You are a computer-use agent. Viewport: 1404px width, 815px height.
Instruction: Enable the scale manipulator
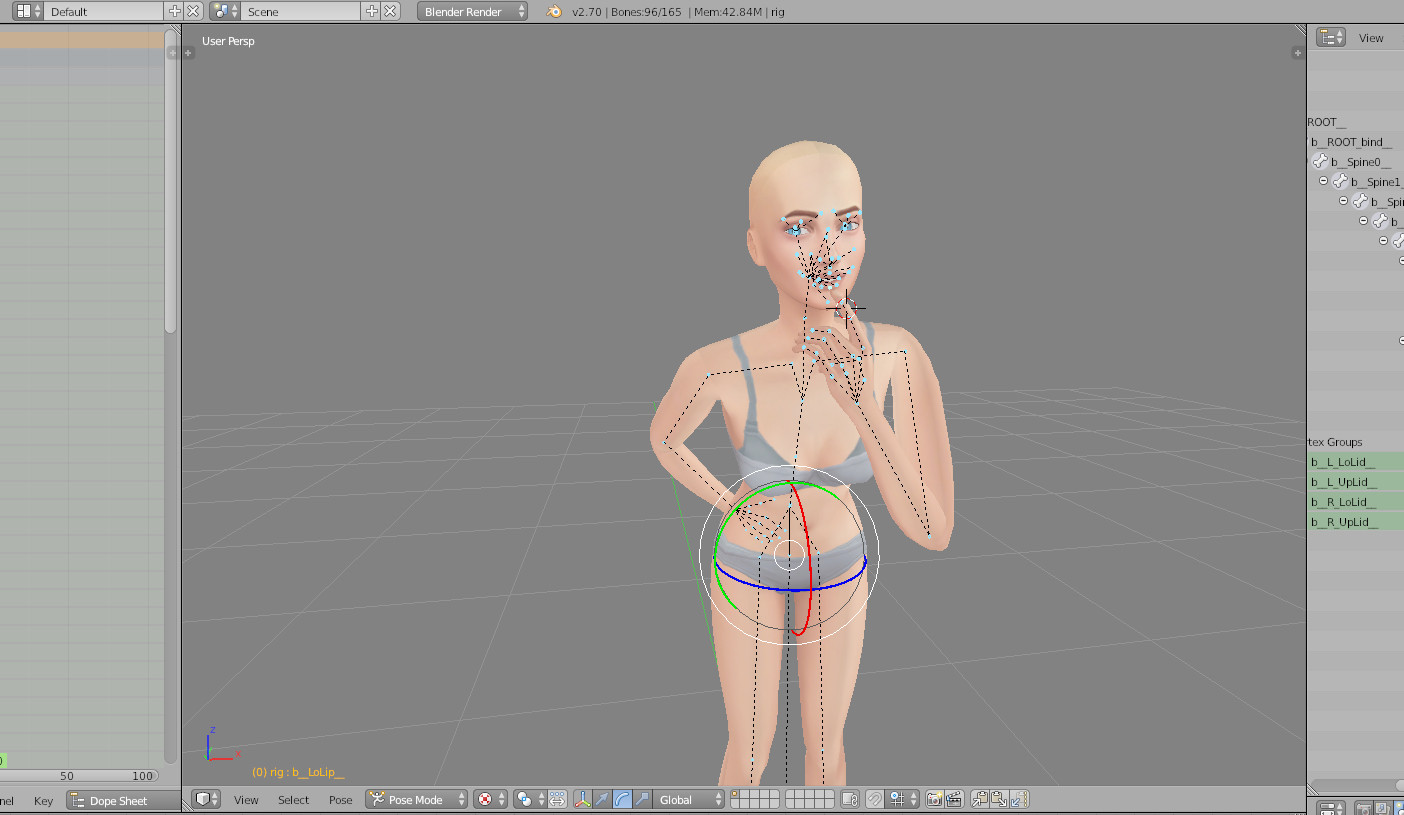pos(642,799)
